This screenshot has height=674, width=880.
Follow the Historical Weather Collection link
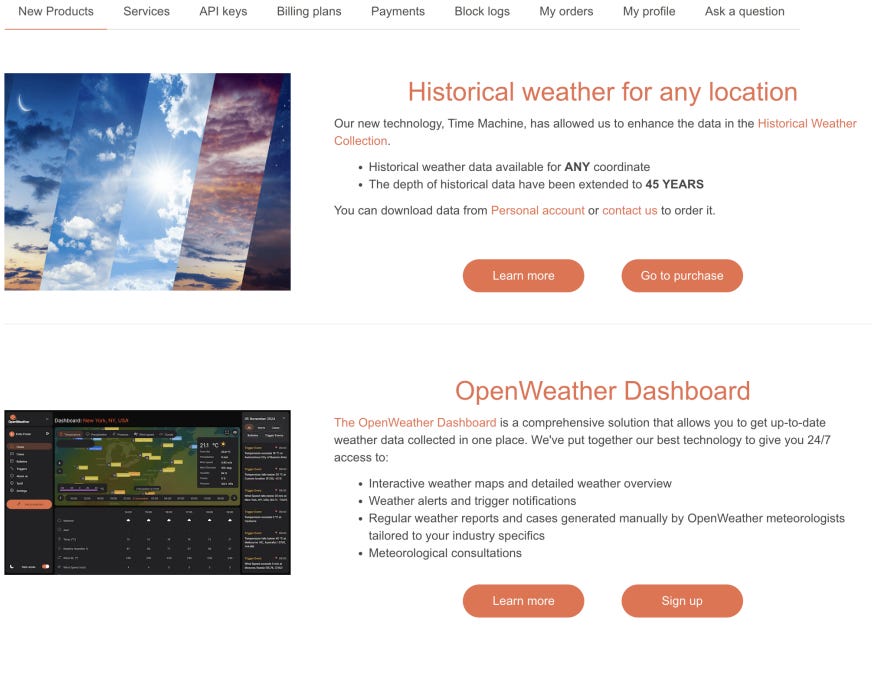point(807,123)
